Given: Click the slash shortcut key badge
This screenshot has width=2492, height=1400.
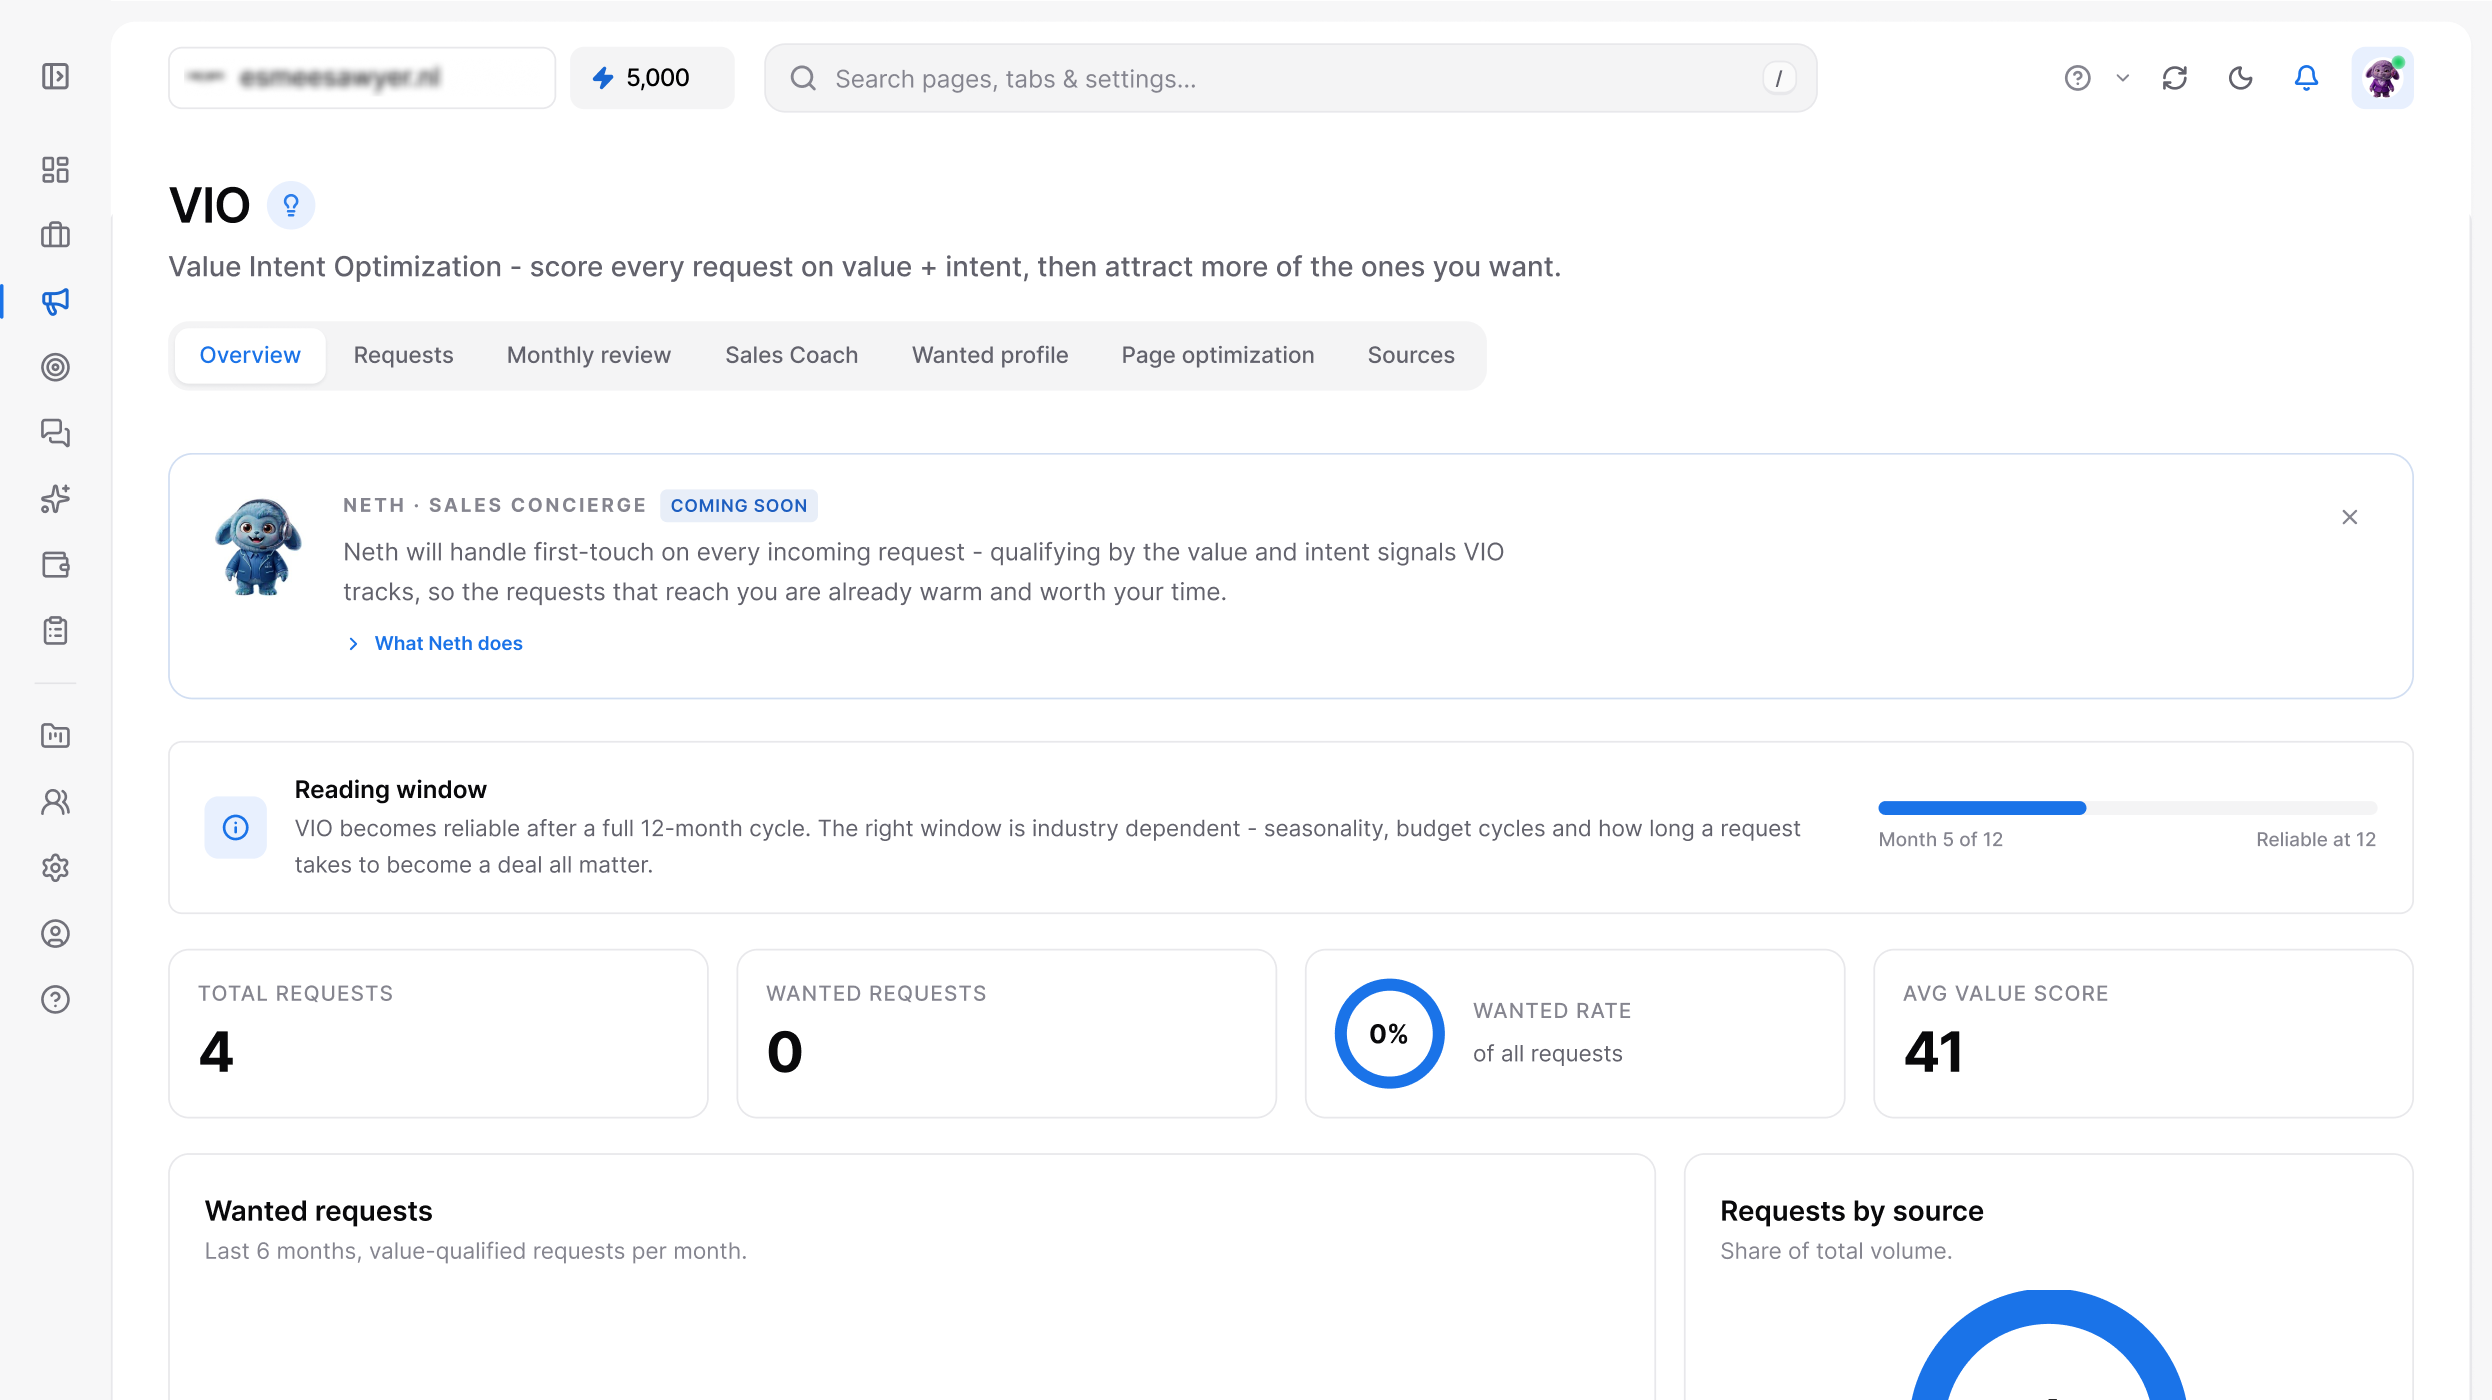Looking at the screenshot, I should pos(1779,78).
